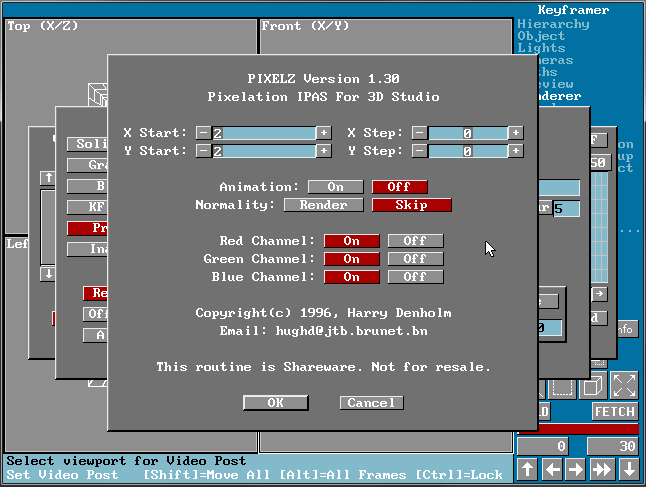Click the partly hidden HOLD button
646x487 pixels.
click(544, 411)
